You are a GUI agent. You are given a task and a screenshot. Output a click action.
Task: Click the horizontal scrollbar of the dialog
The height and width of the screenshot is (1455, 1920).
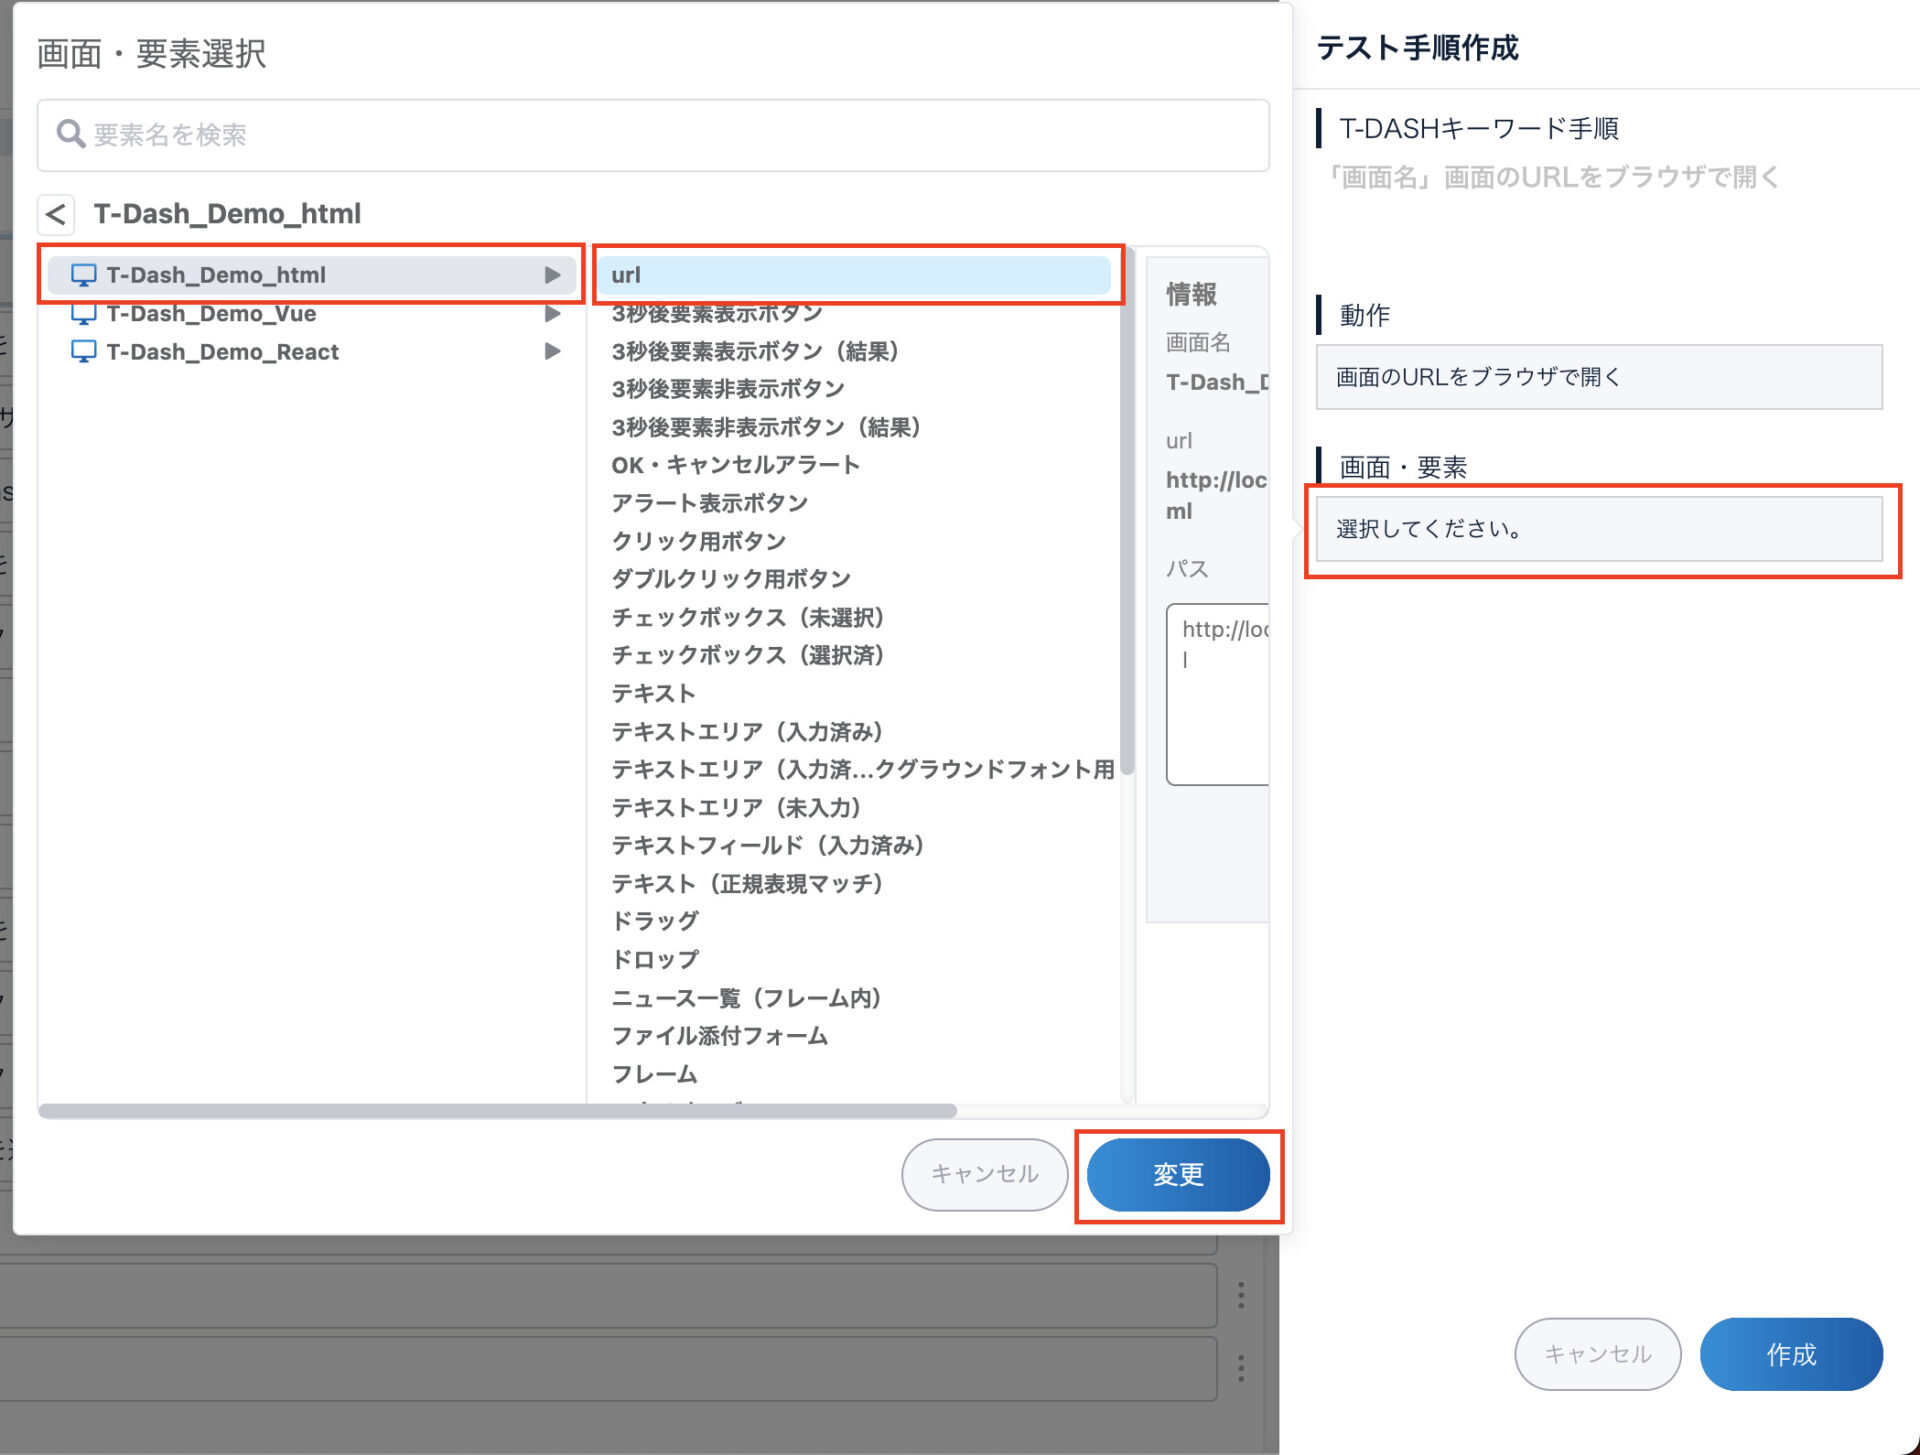[x=497, y=1111]
